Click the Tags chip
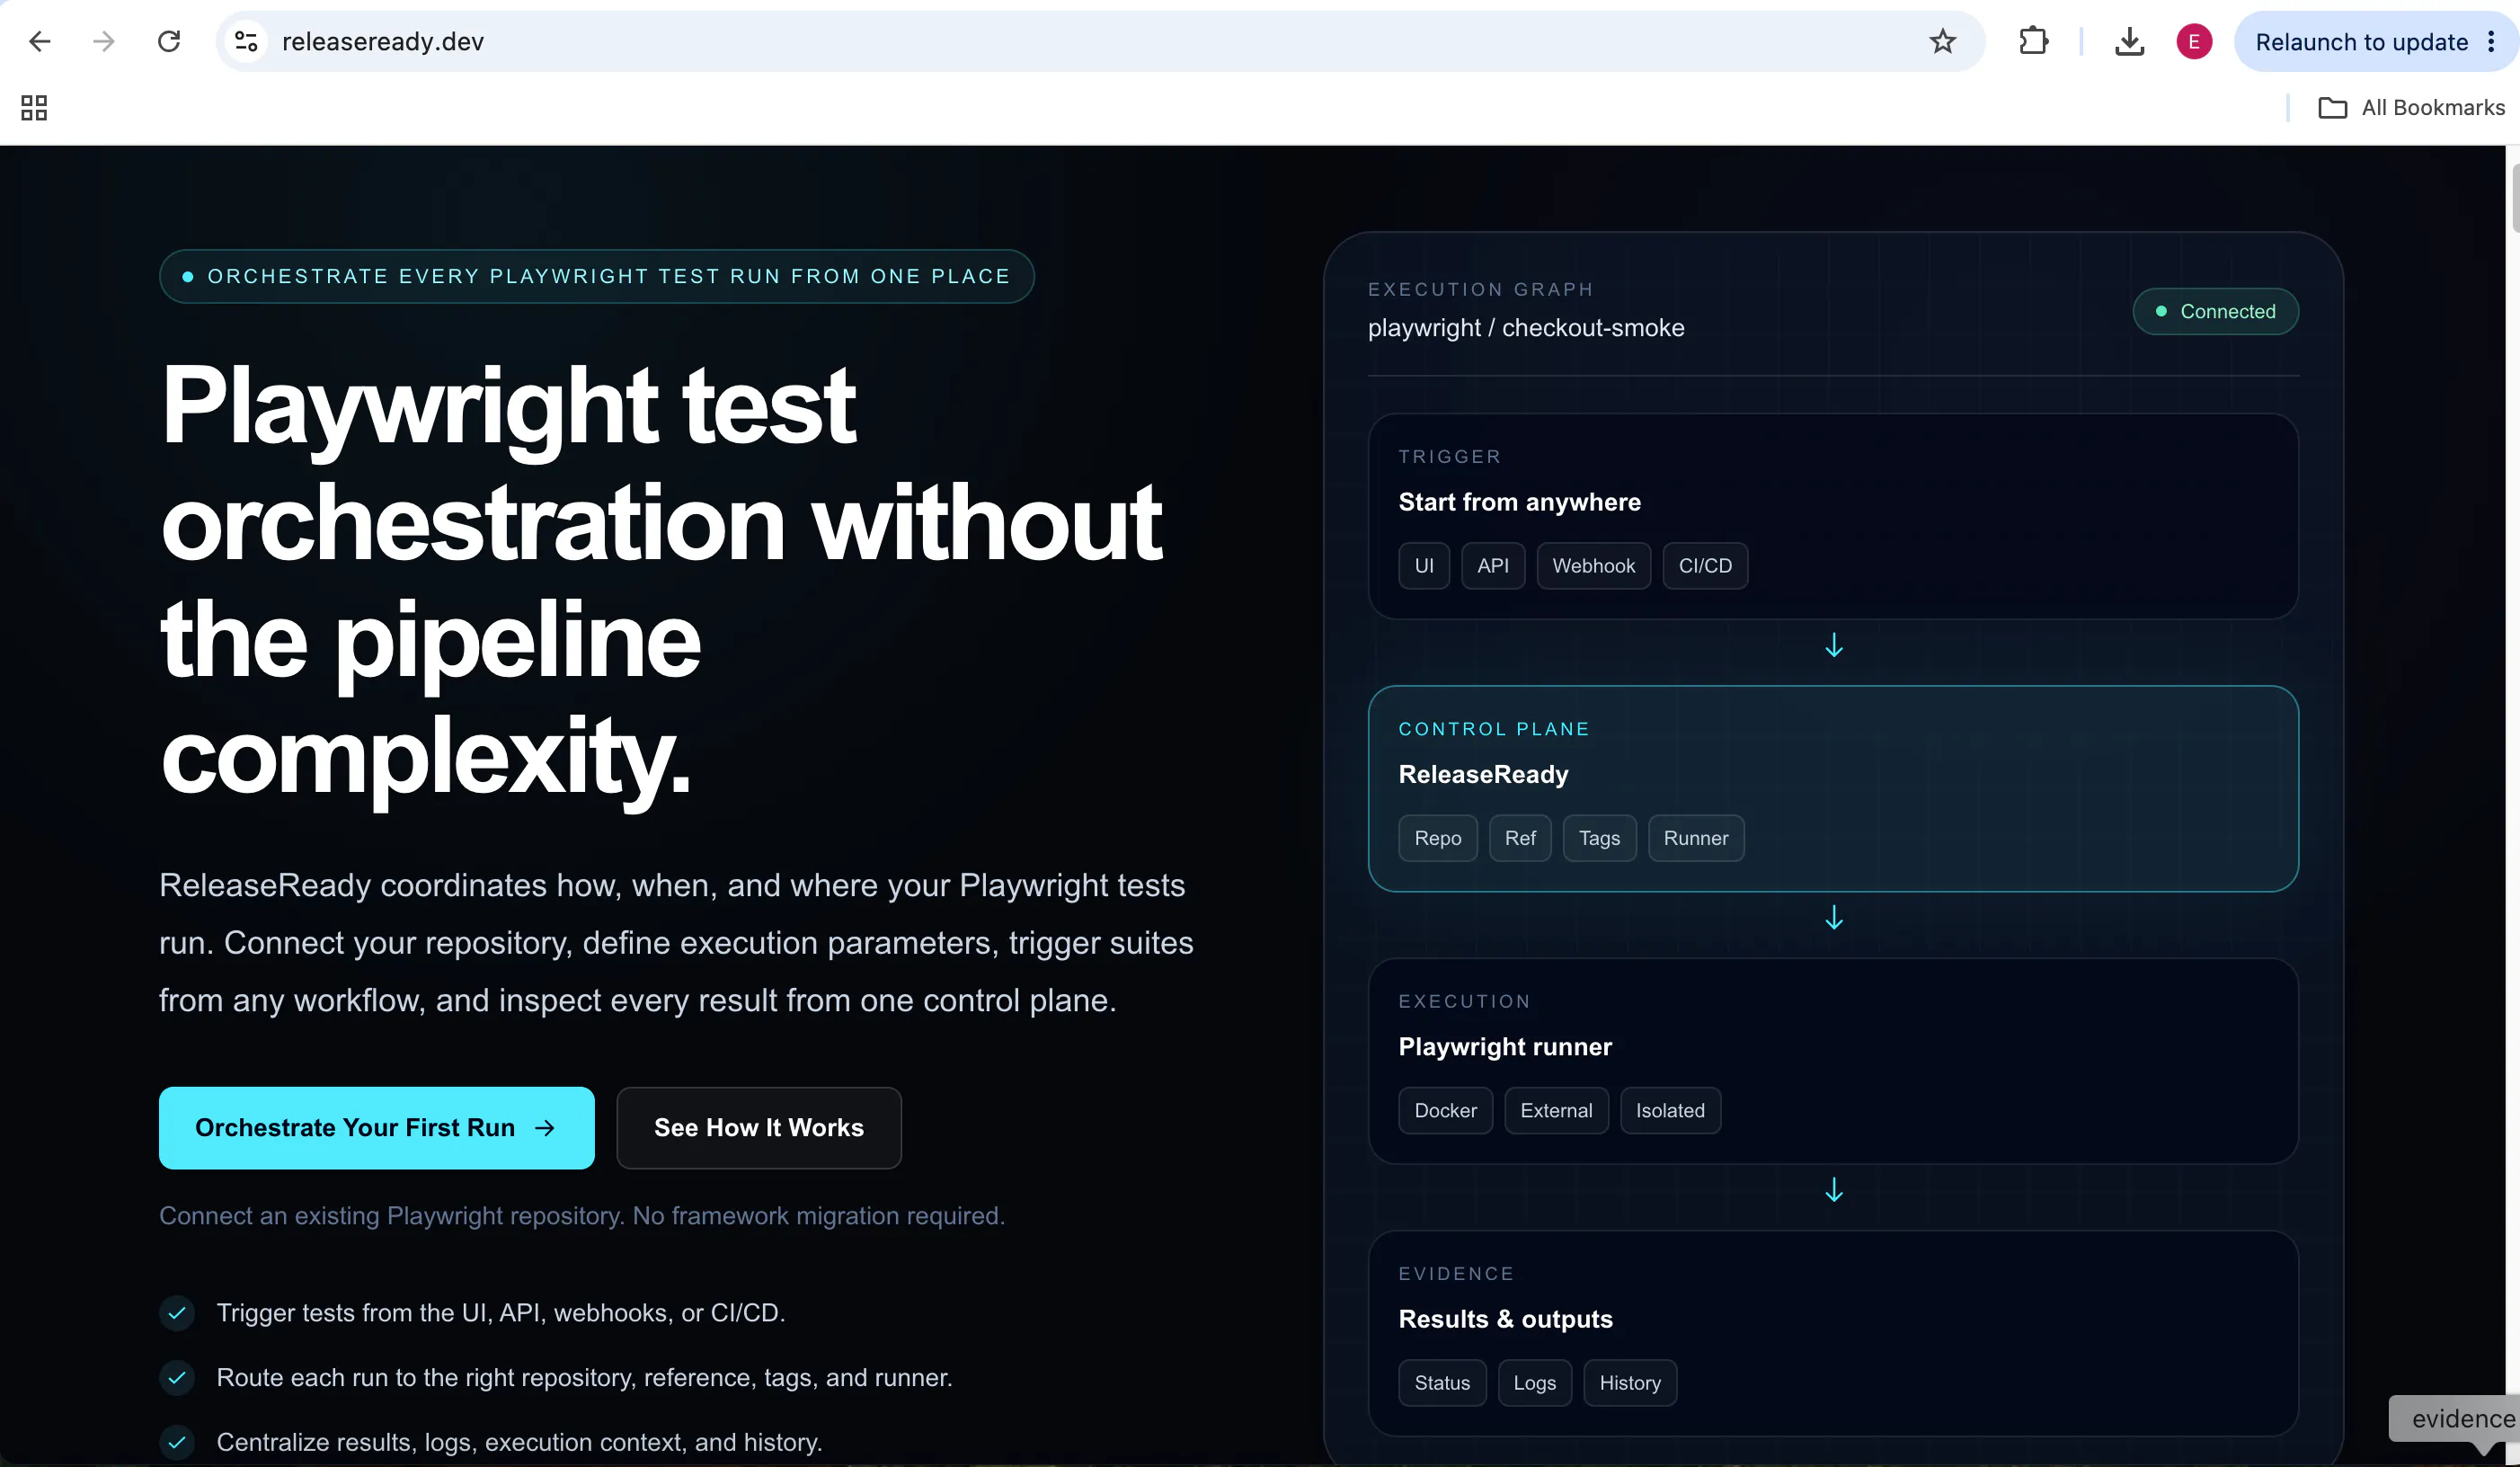This screenshot has height=1467, width=2520. pos(1599,838)
